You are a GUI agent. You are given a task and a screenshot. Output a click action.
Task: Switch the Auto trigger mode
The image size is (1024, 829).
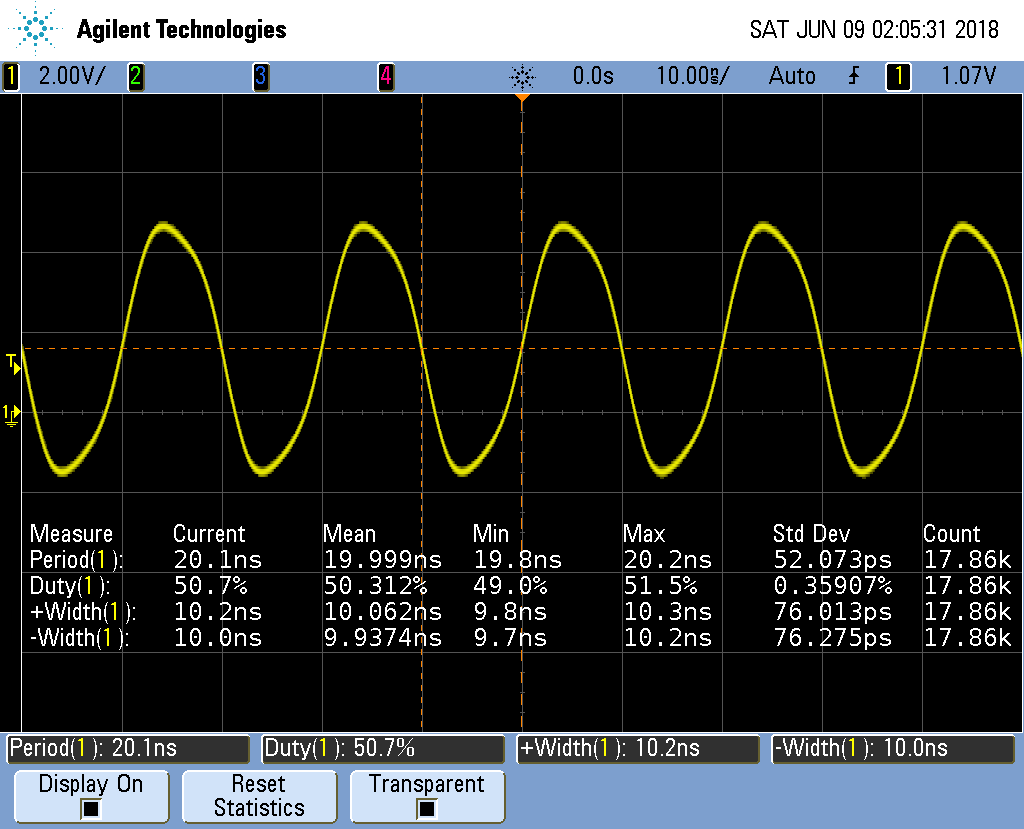click(791, 75)
